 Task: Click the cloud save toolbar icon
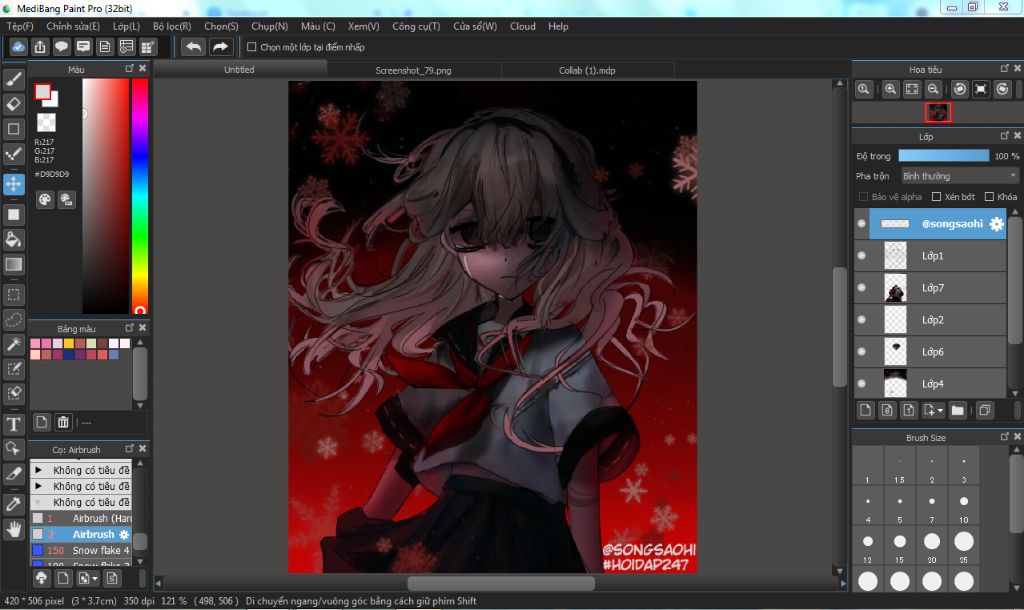pyautogui.click(x=18, y=47)
